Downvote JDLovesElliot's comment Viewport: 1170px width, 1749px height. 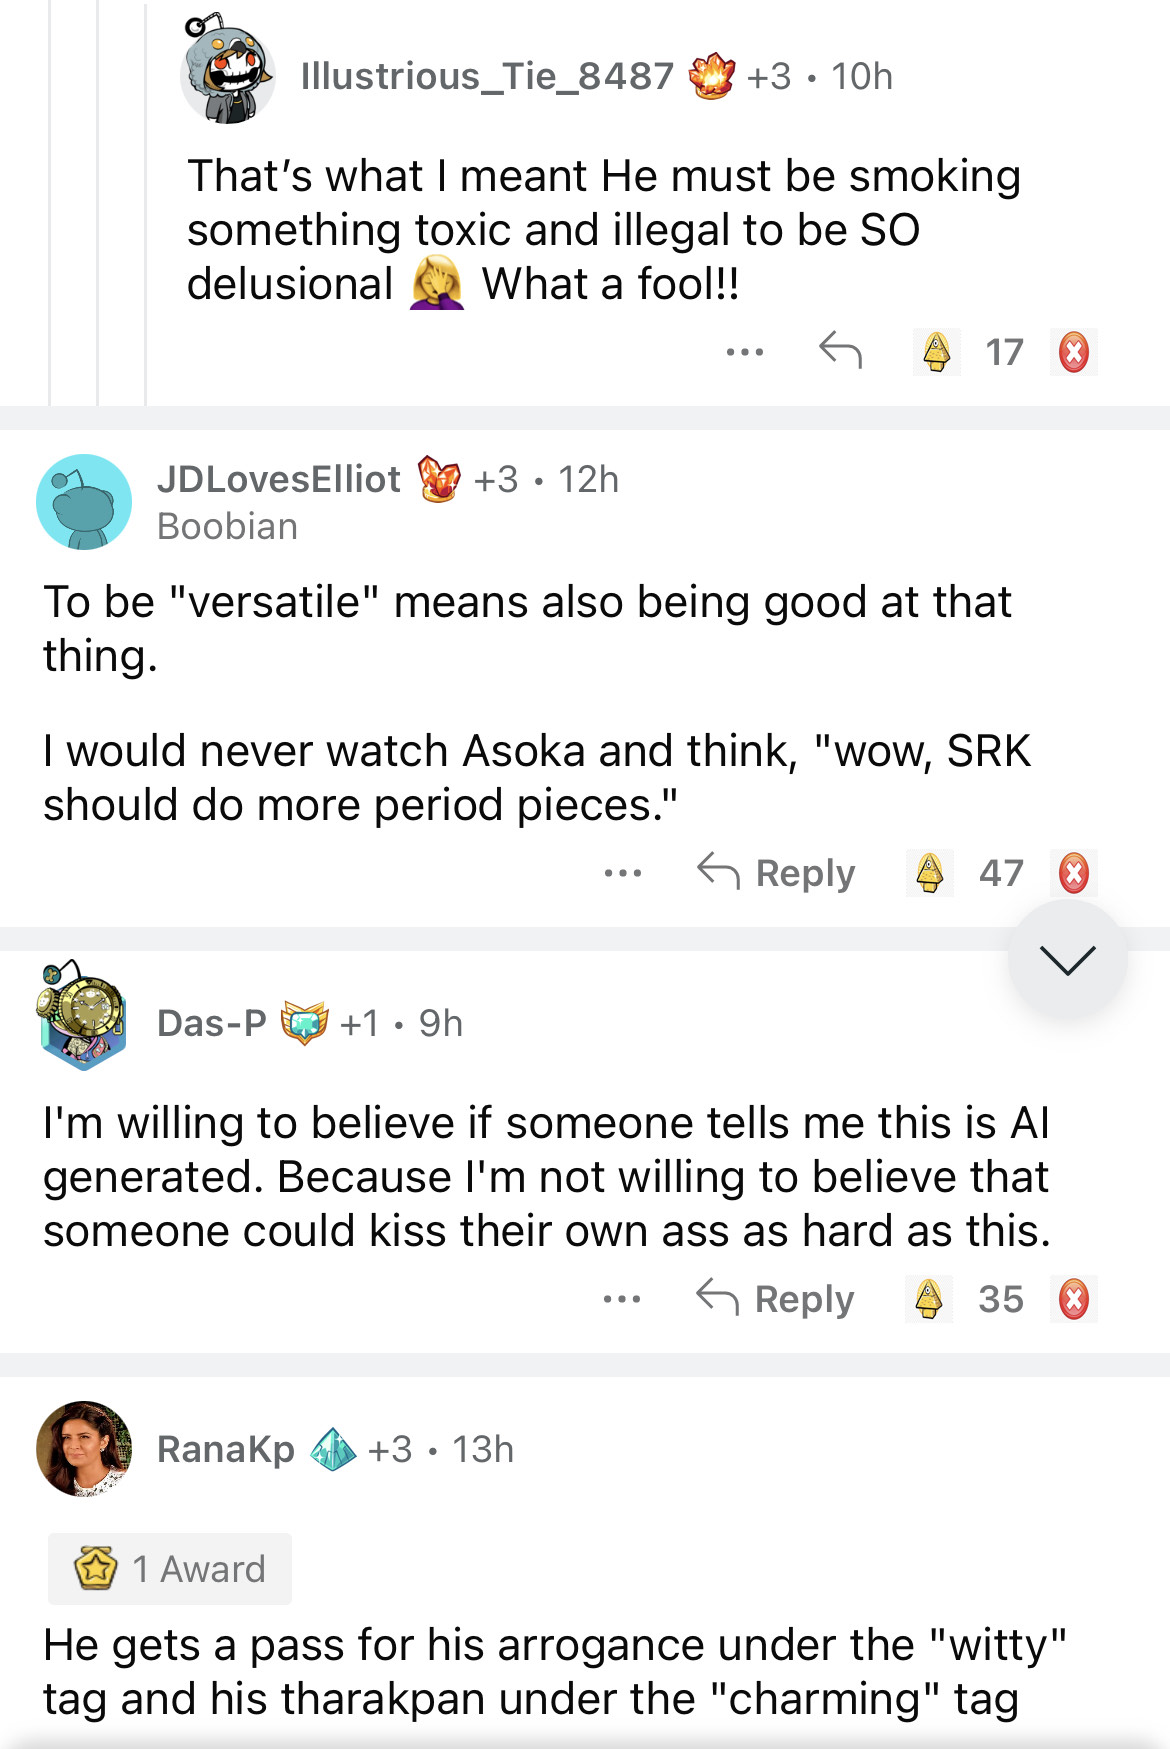(1073, 873)
